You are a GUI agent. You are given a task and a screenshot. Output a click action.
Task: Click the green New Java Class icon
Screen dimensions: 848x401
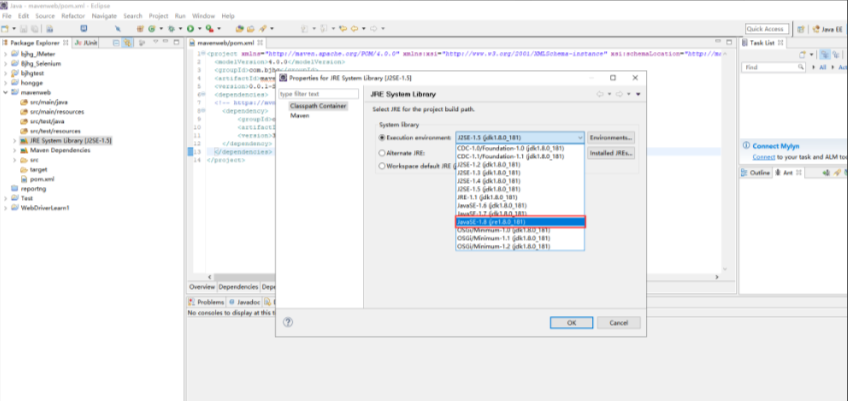(151, 29)
